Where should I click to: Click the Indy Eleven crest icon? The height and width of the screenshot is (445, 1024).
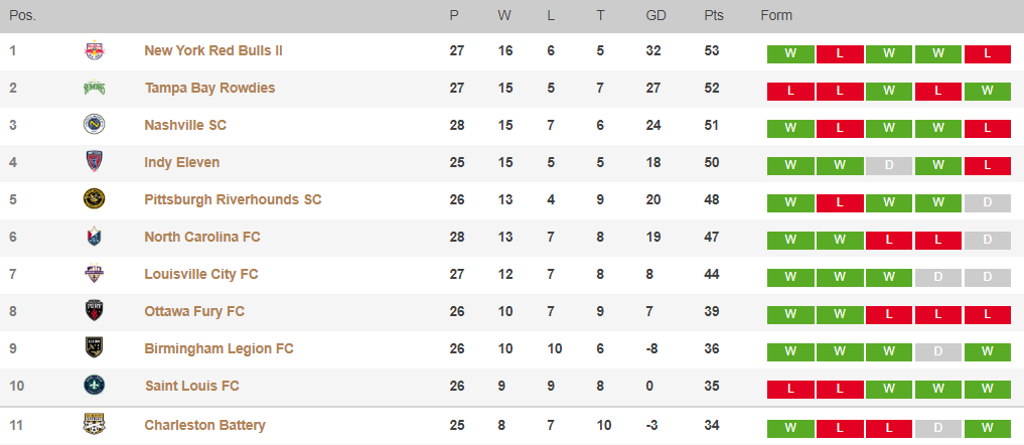95,161
